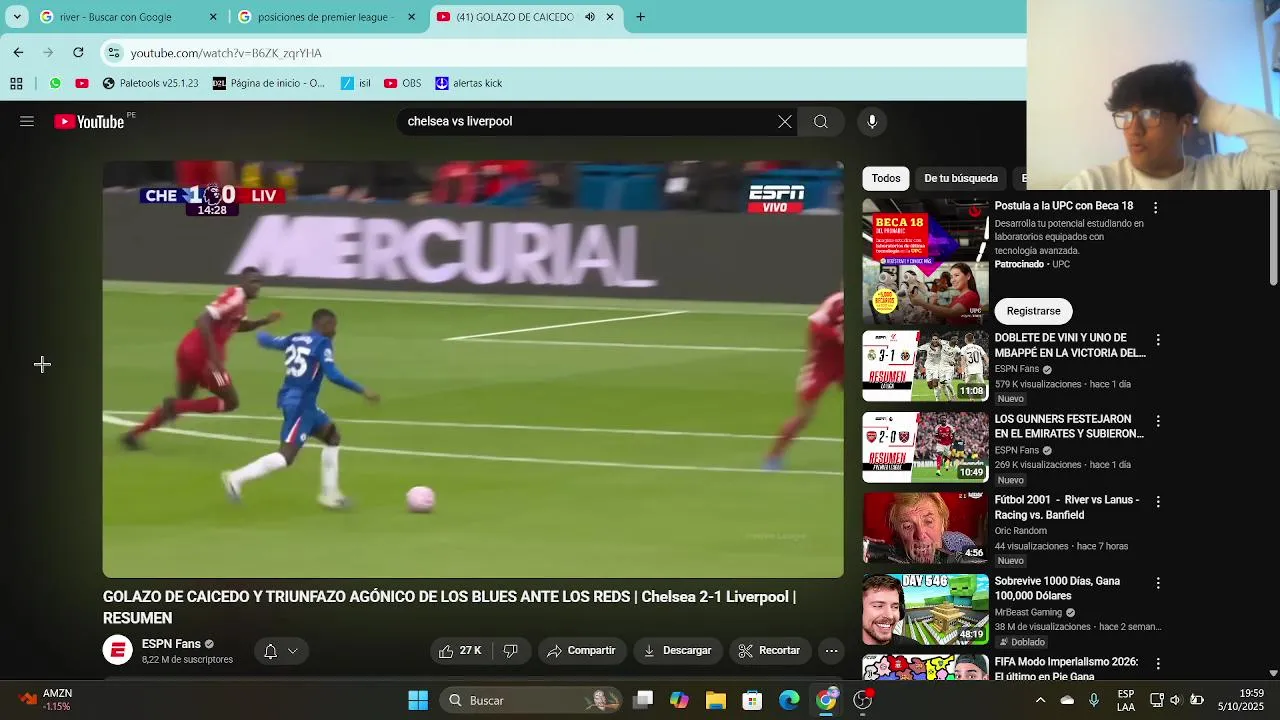Open options for Doblete de Vini video
The width and height of the screenshot is (1280, 720).
[1158, 340]
